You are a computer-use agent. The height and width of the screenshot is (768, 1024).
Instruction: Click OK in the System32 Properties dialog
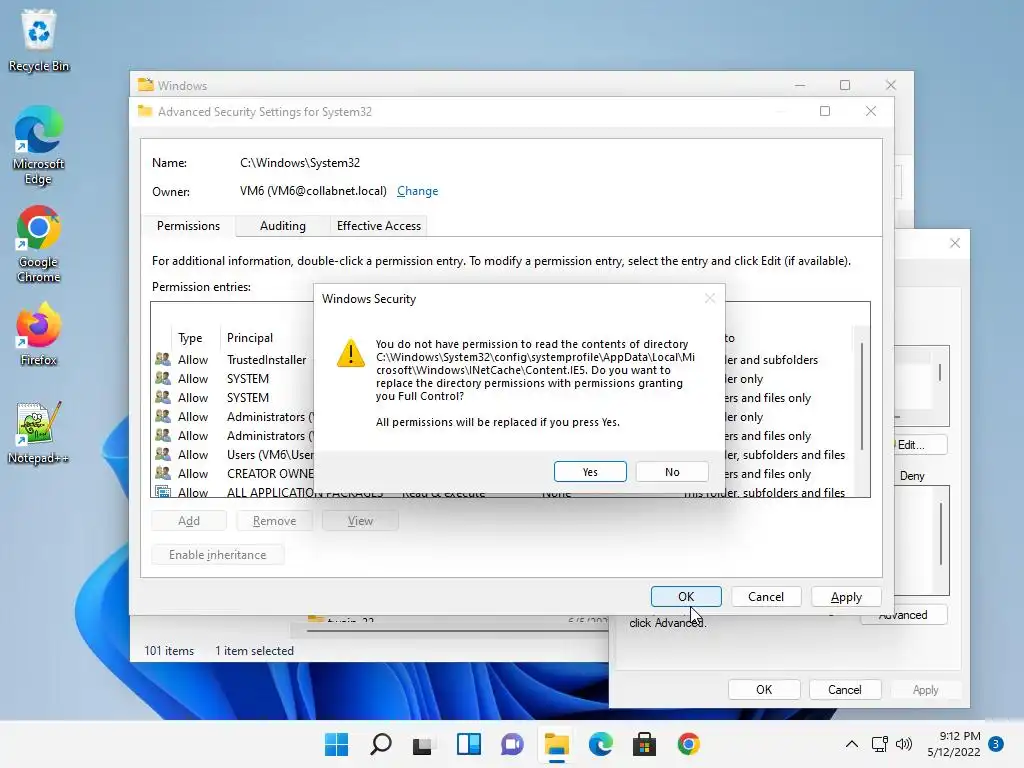click(764, 690)
